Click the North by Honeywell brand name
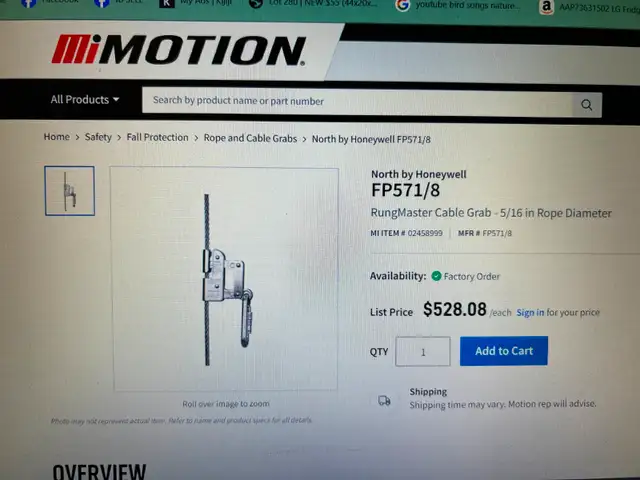640x480 pixels. (x=418, y=174)
